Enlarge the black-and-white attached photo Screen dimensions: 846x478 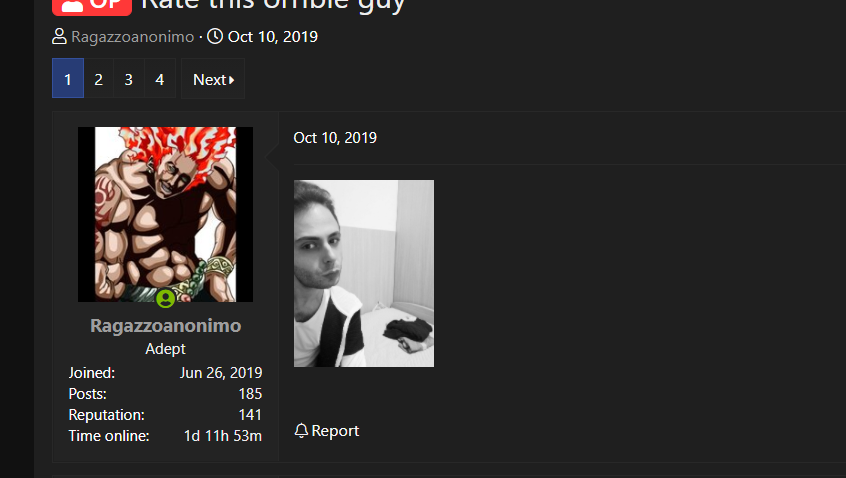[364, 274]
